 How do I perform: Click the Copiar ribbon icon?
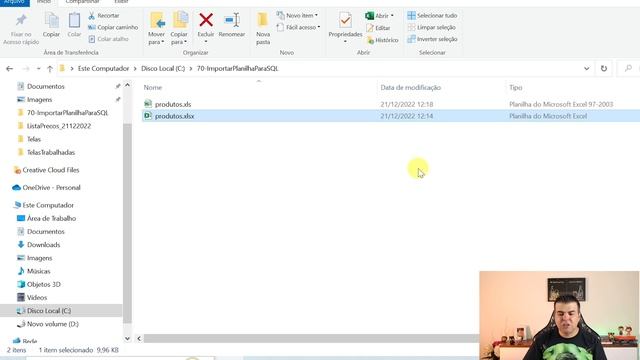(x=51, y=25)
